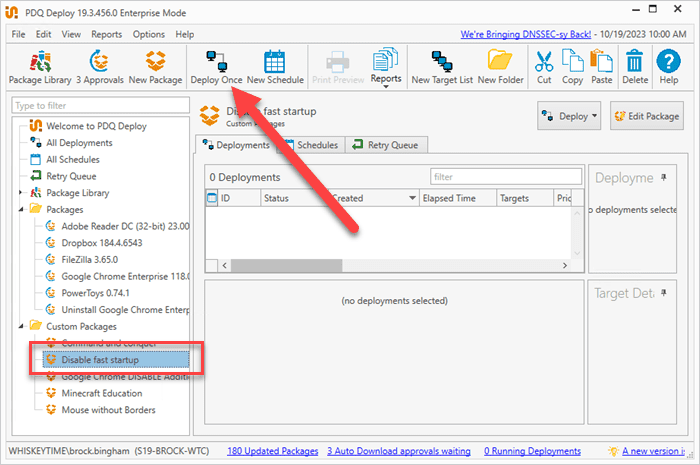Click the Cut scissors icon
The width and height of the screenshot is (700, 465).
click(544, 67)
